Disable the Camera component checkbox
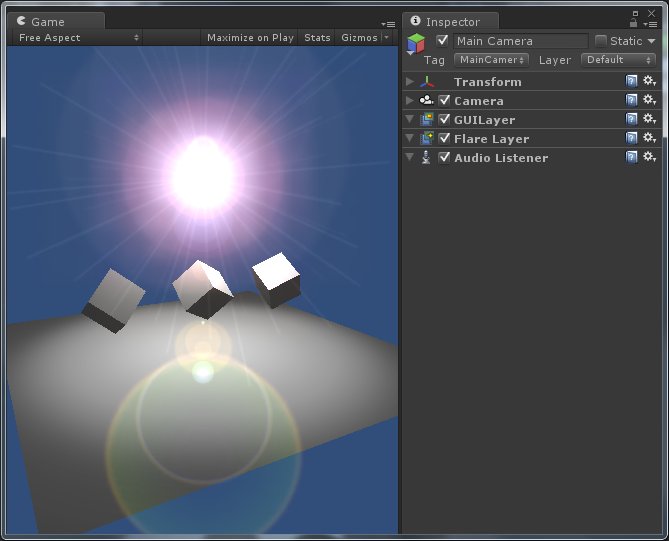The image size is (669, 541). click(444, 100)
